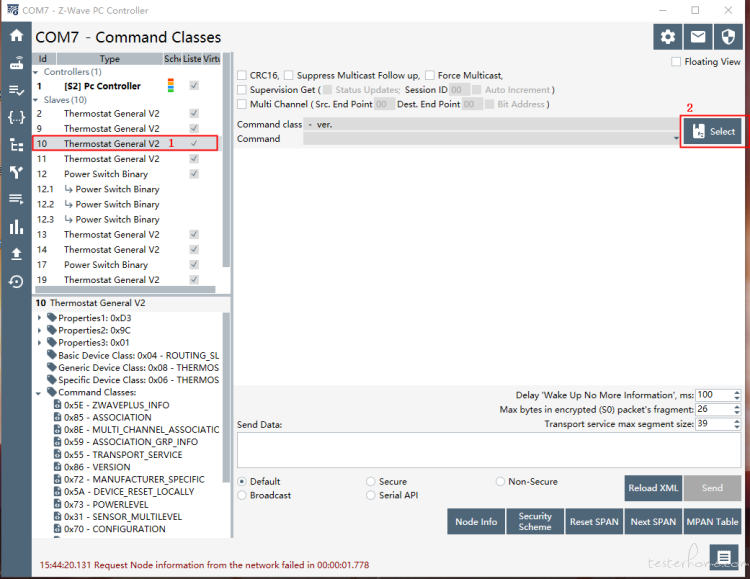Click the file icon beside 0x70 CONFIGURATION
750x579 pixels.
[x=57, y=529]
